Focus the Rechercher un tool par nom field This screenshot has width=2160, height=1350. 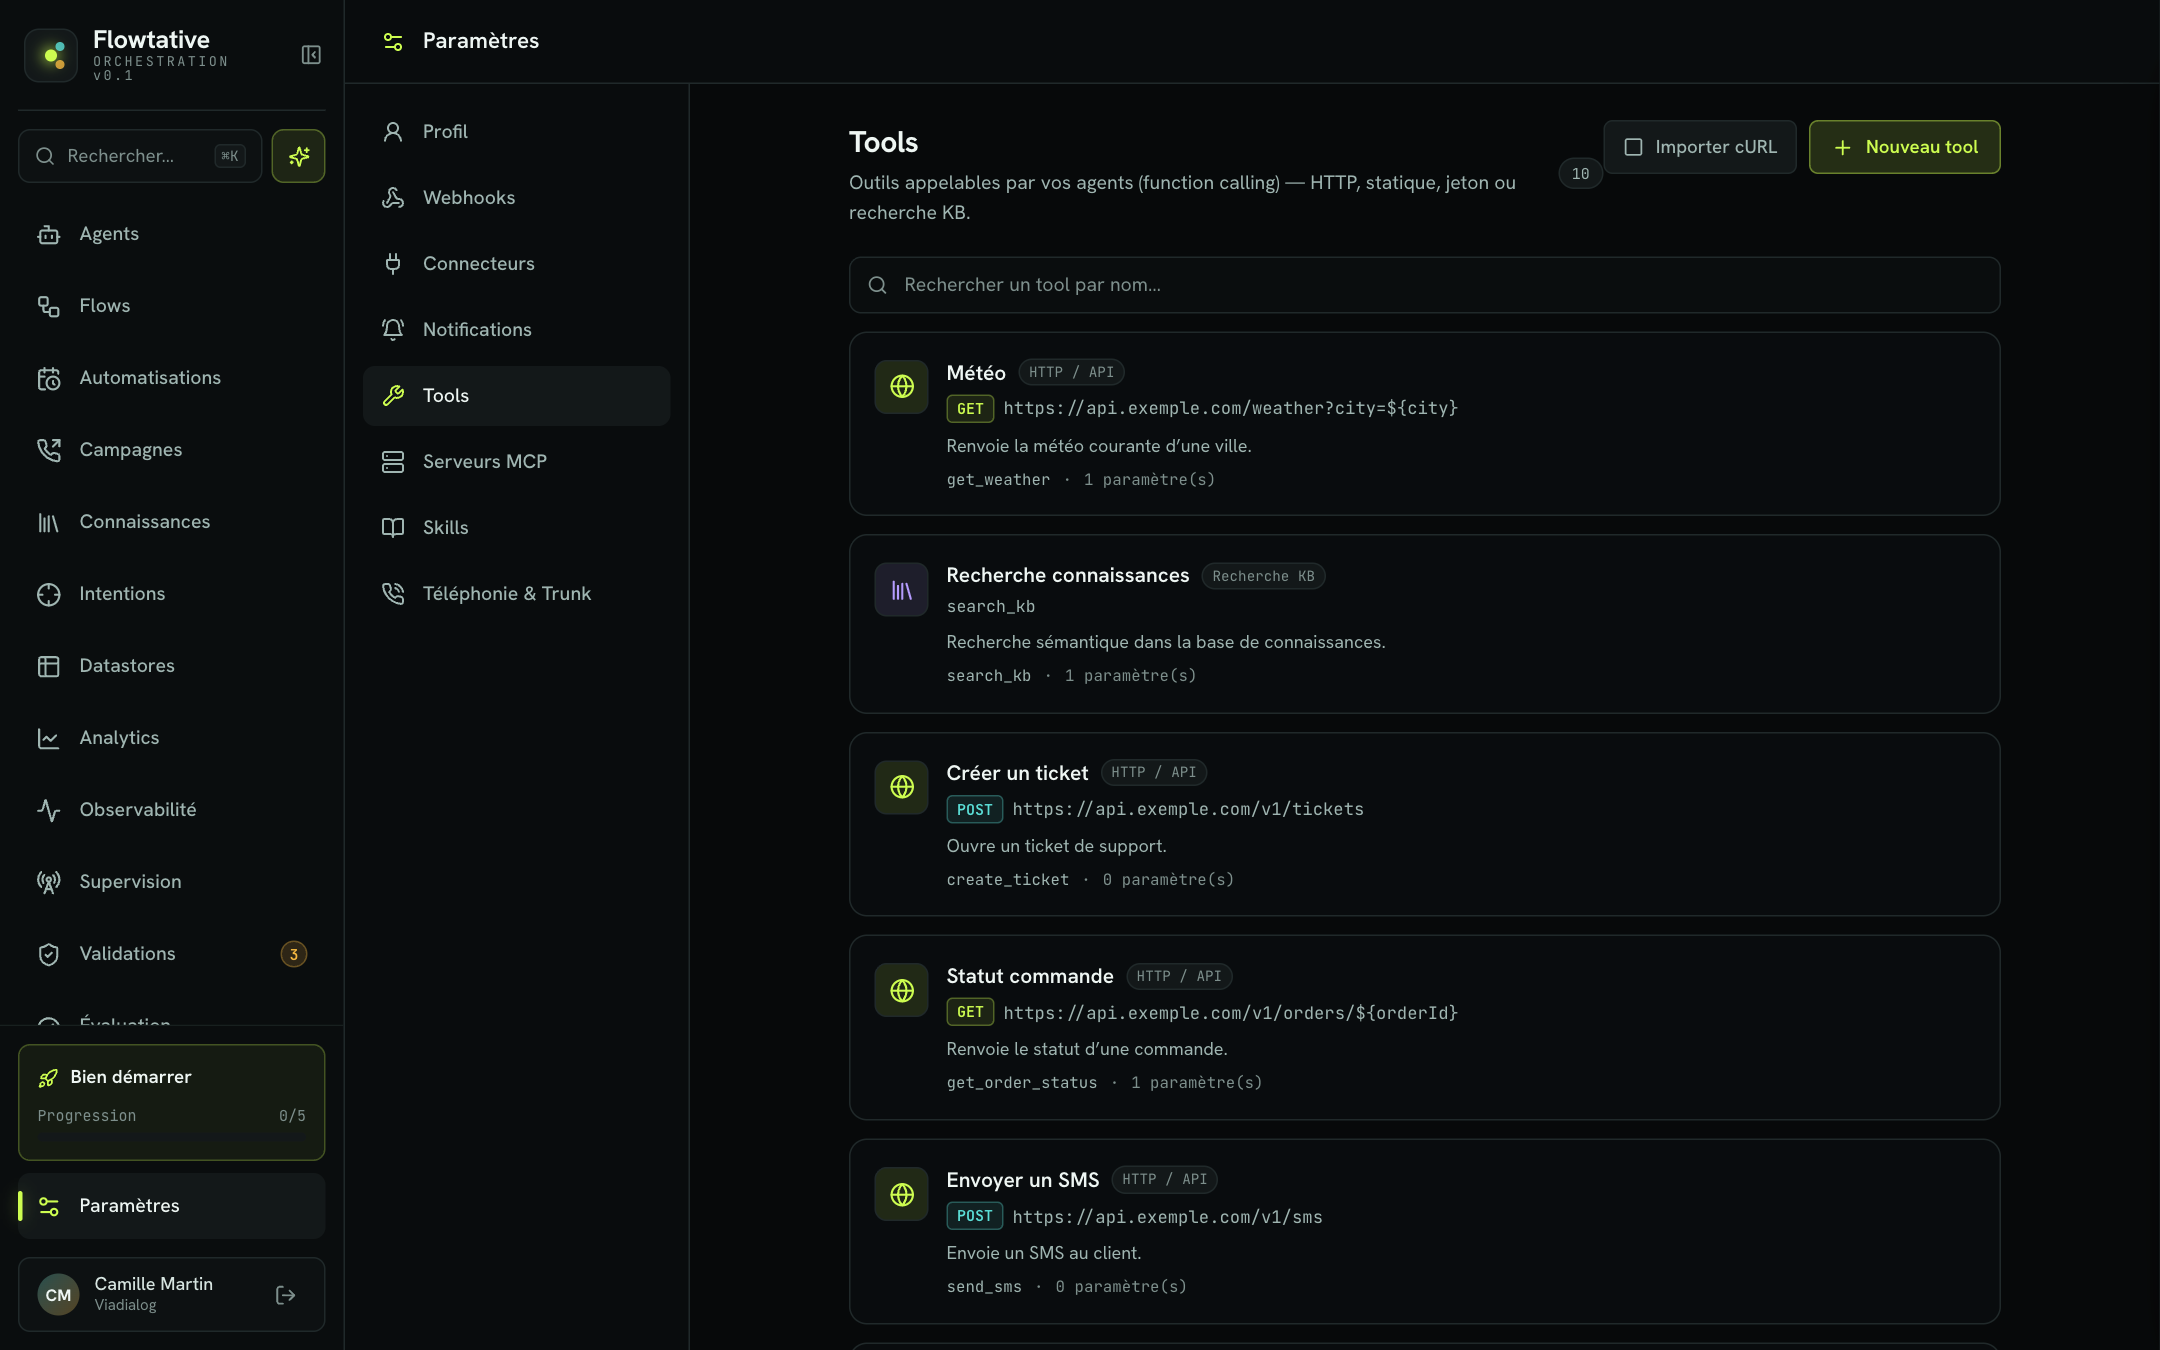click(x=1424, y=285)
